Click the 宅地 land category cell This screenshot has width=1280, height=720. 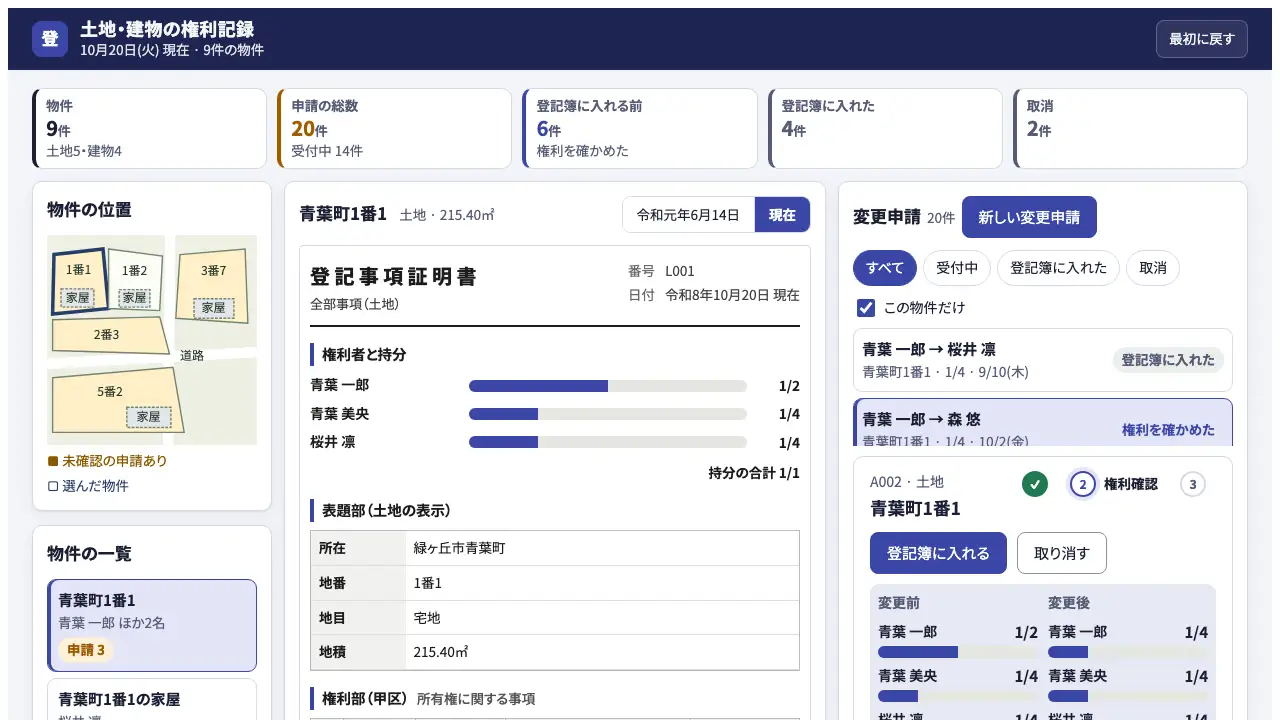[x=601, y=618]
